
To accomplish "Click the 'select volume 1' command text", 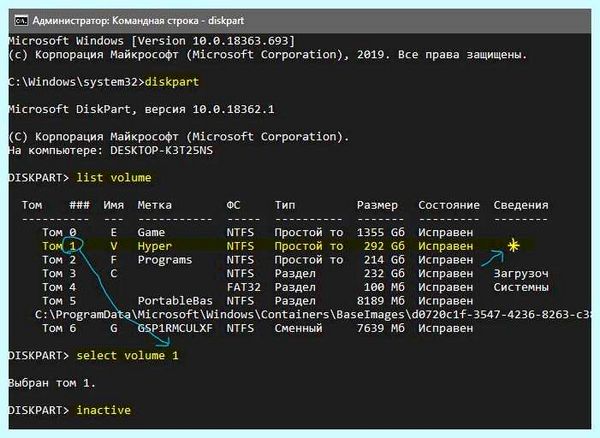I will click(127, 356).
